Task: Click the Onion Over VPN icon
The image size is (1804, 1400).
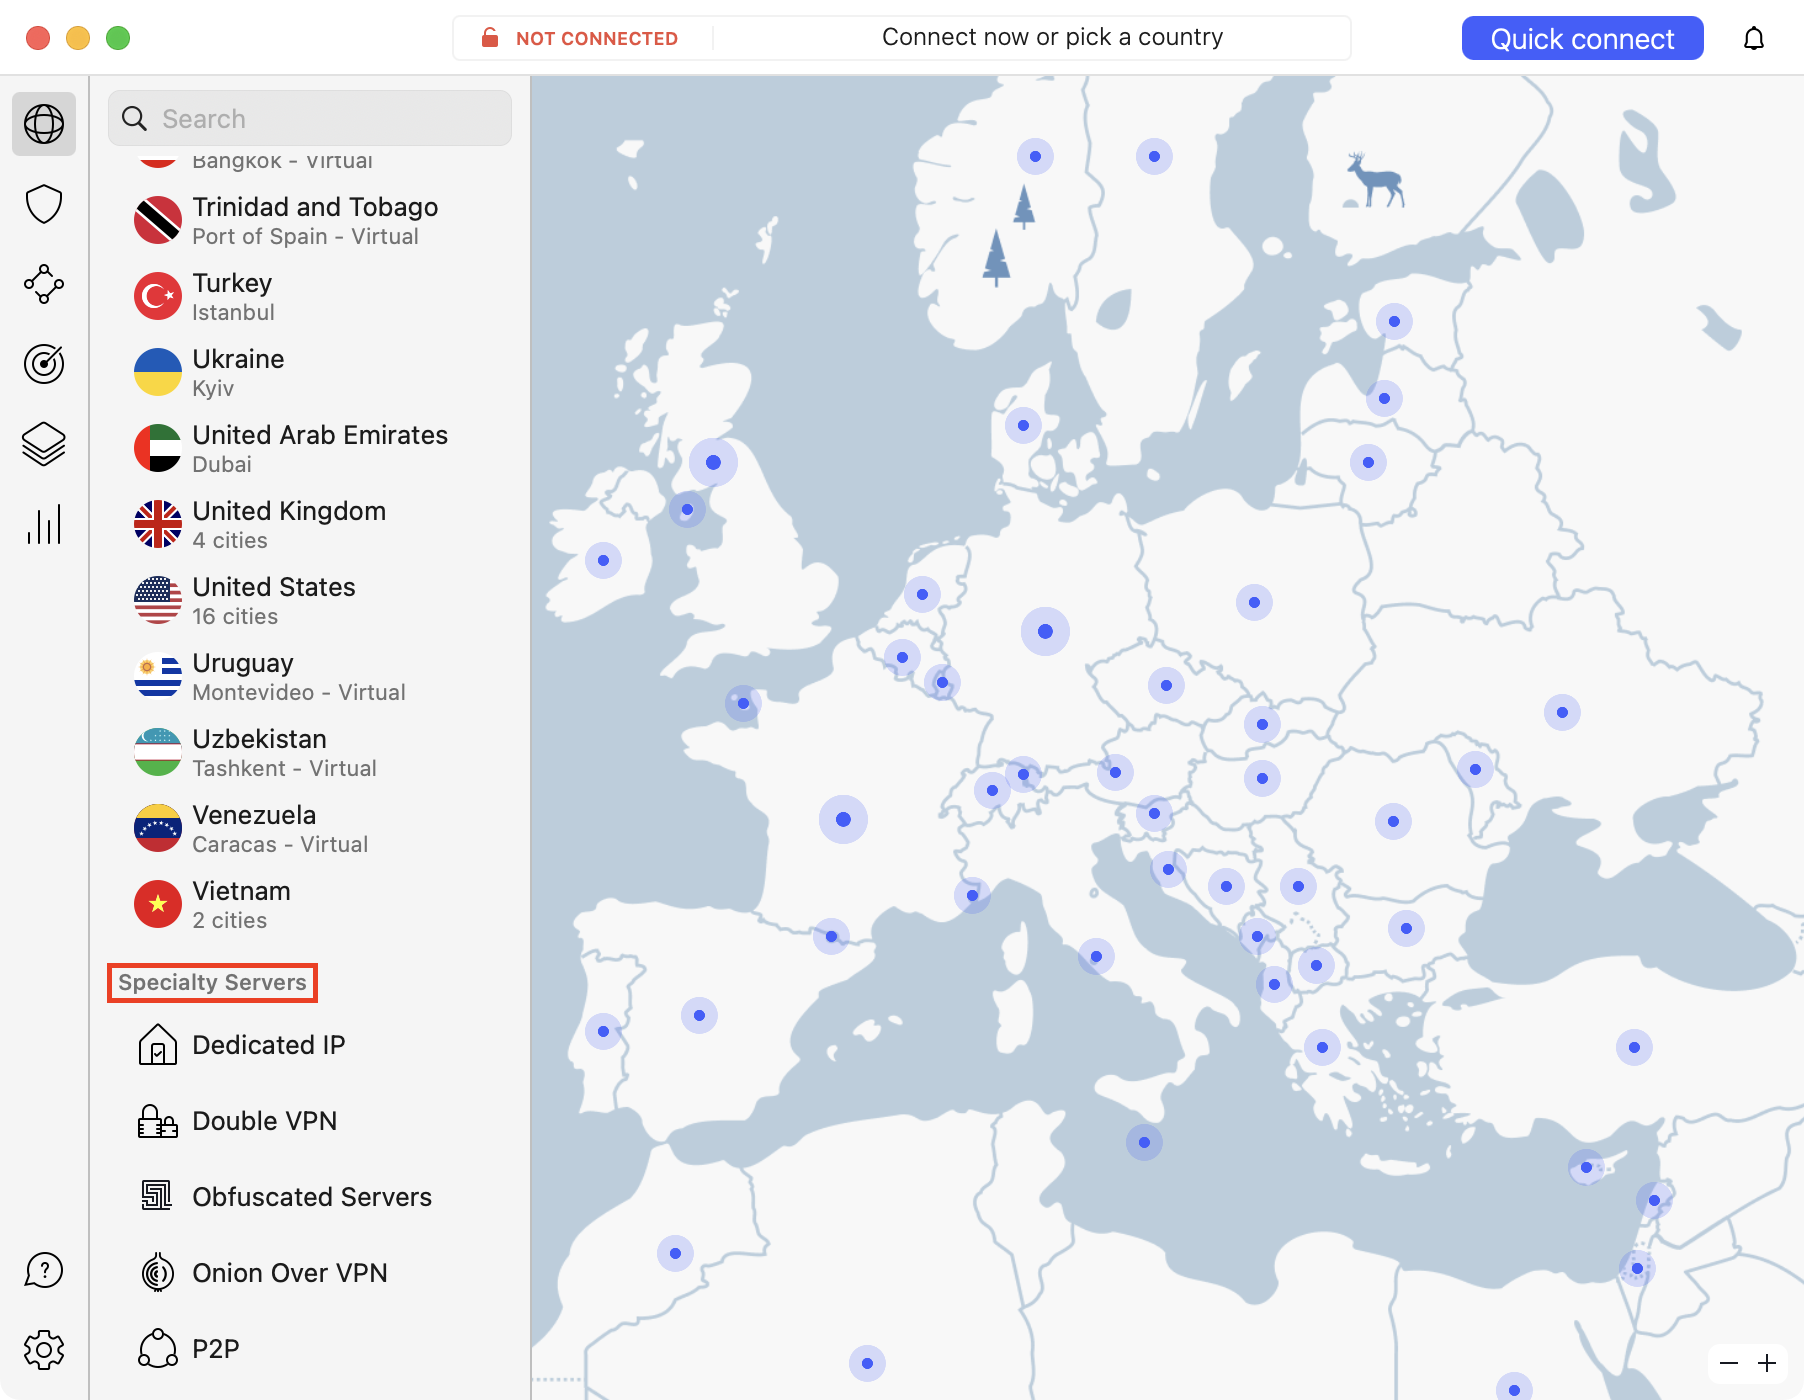Action: (157, 1272)
